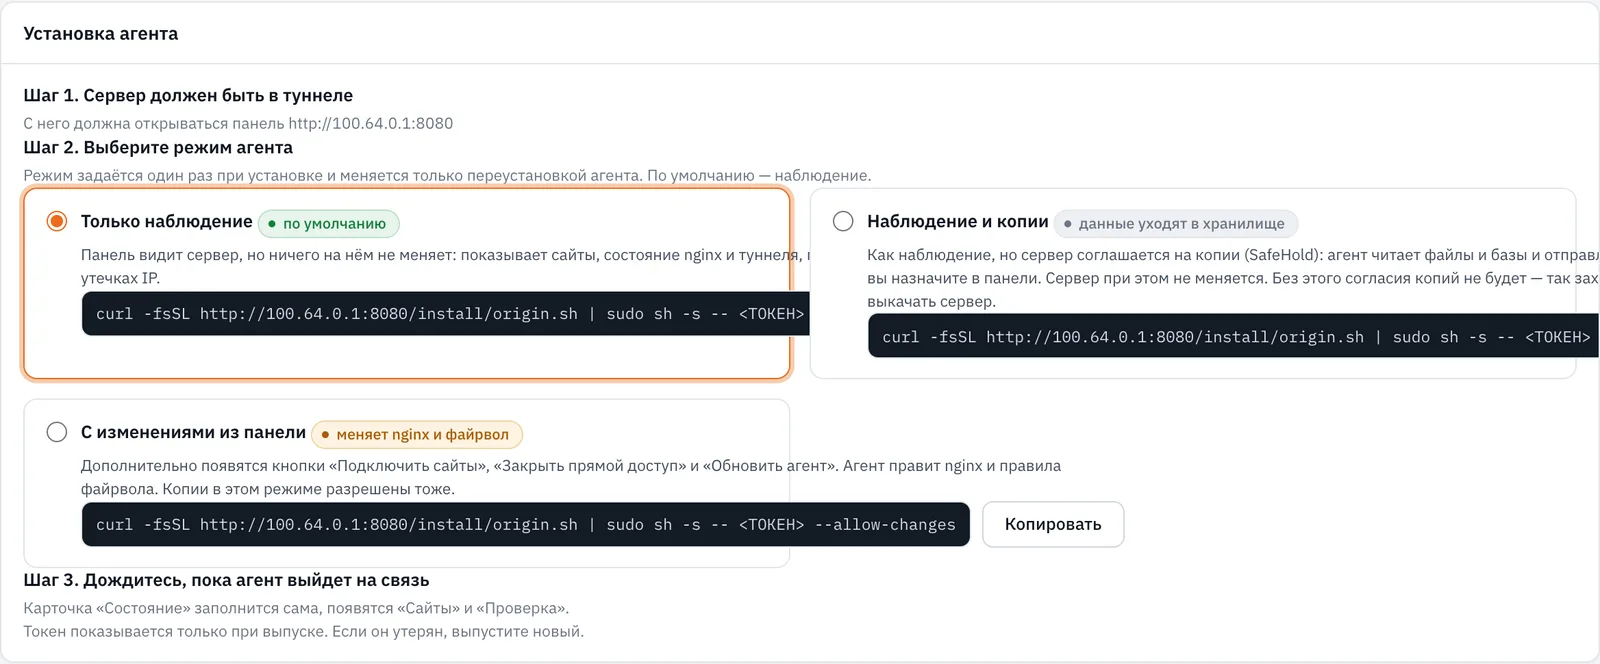This screenshot has height=664, width=1600.
Task: Click the curl command under "Только наблюдение"
Action: (x=446, y=313)
